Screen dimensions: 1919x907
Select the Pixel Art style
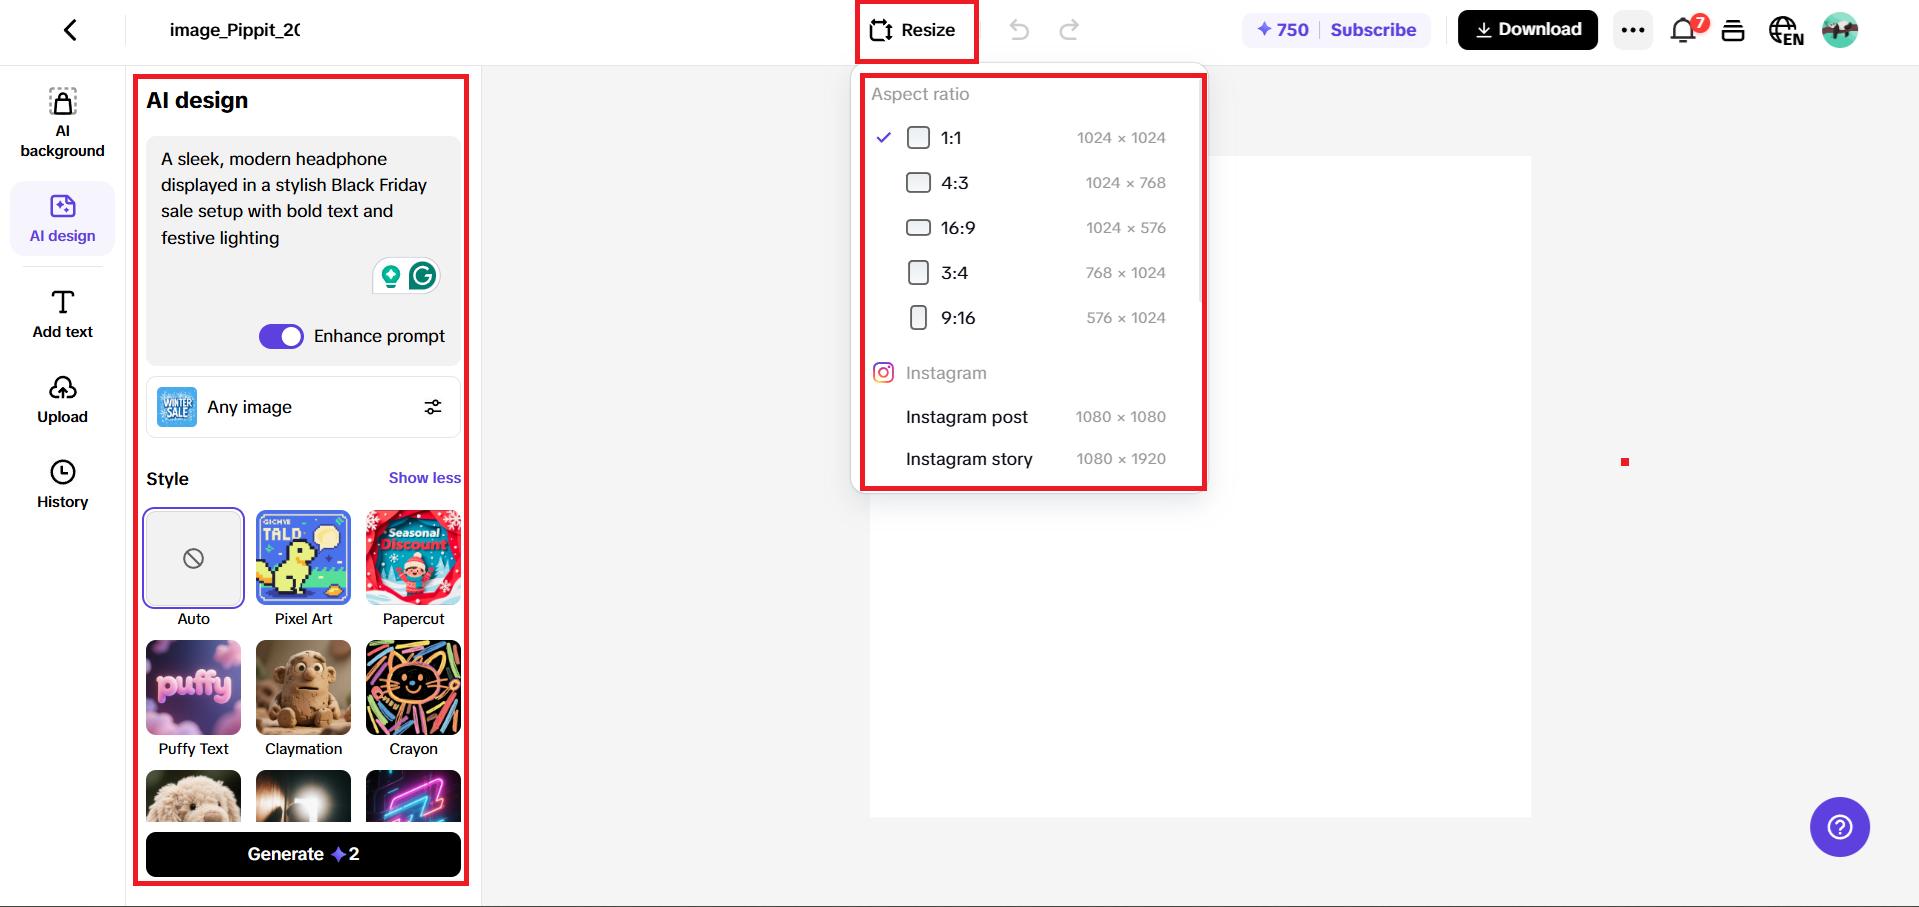[303, 558]
